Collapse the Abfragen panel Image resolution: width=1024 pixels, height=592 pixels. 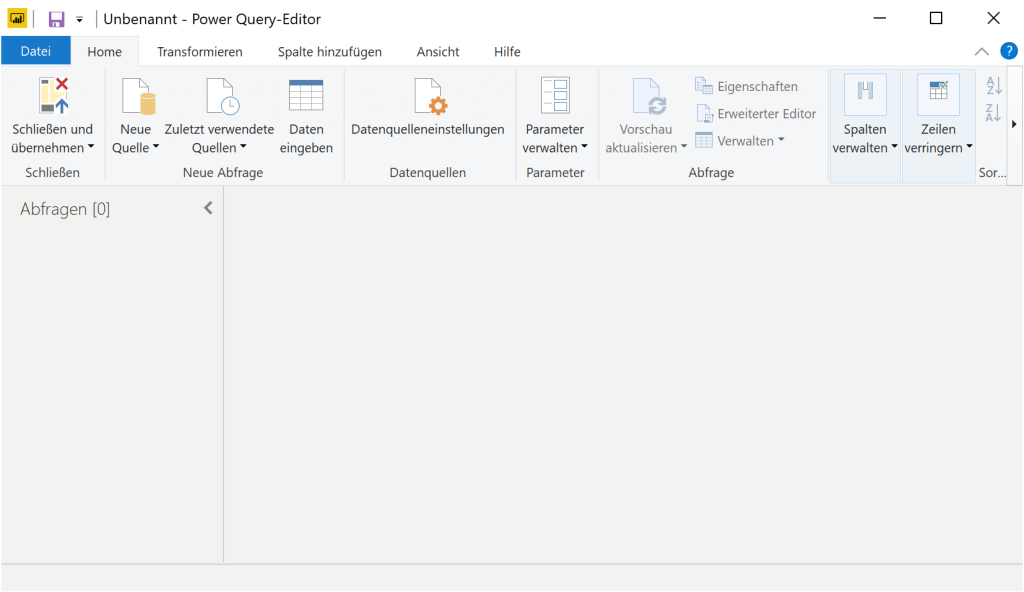click(x=208, y=208)
